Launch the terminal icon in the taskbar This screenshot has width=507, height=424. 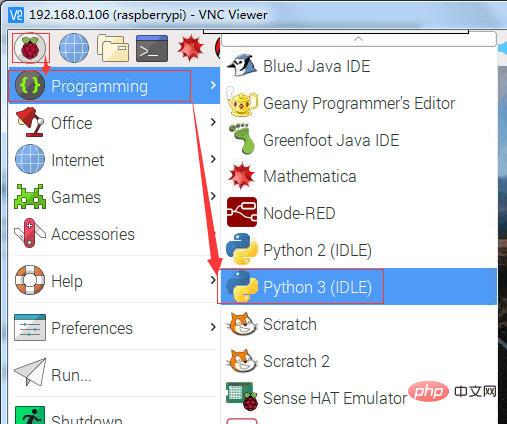pyautogui.click(x=152, y=49)
